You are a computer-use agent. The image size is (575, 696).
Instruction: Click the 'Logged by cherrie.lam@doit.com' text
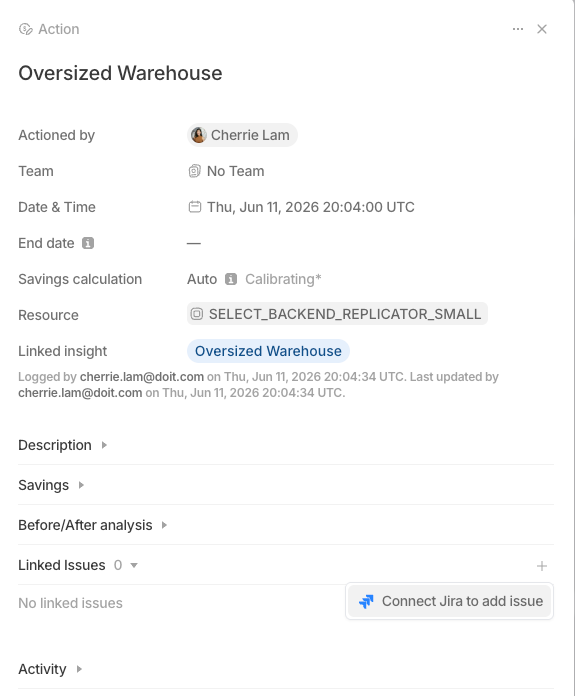tap(111, 377)
